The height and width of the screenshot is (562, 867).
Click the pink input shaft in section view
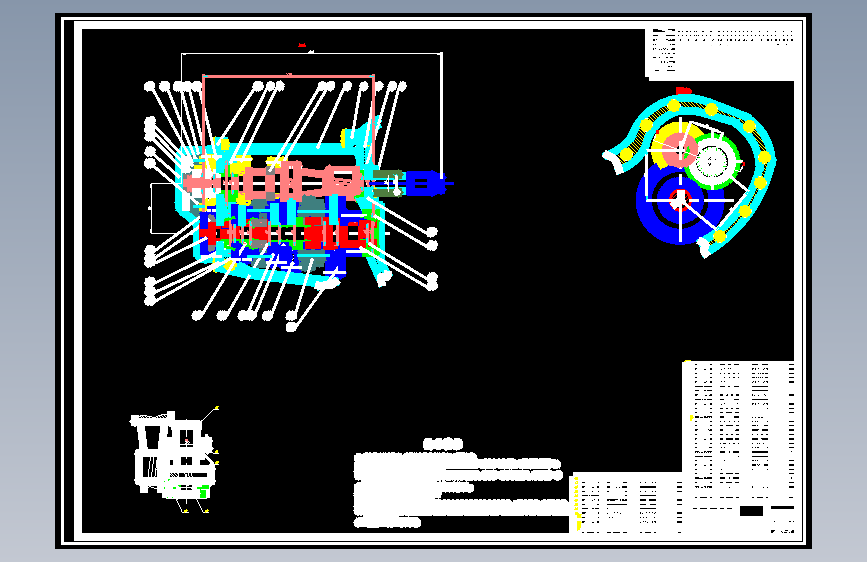(x=274, y=181)
